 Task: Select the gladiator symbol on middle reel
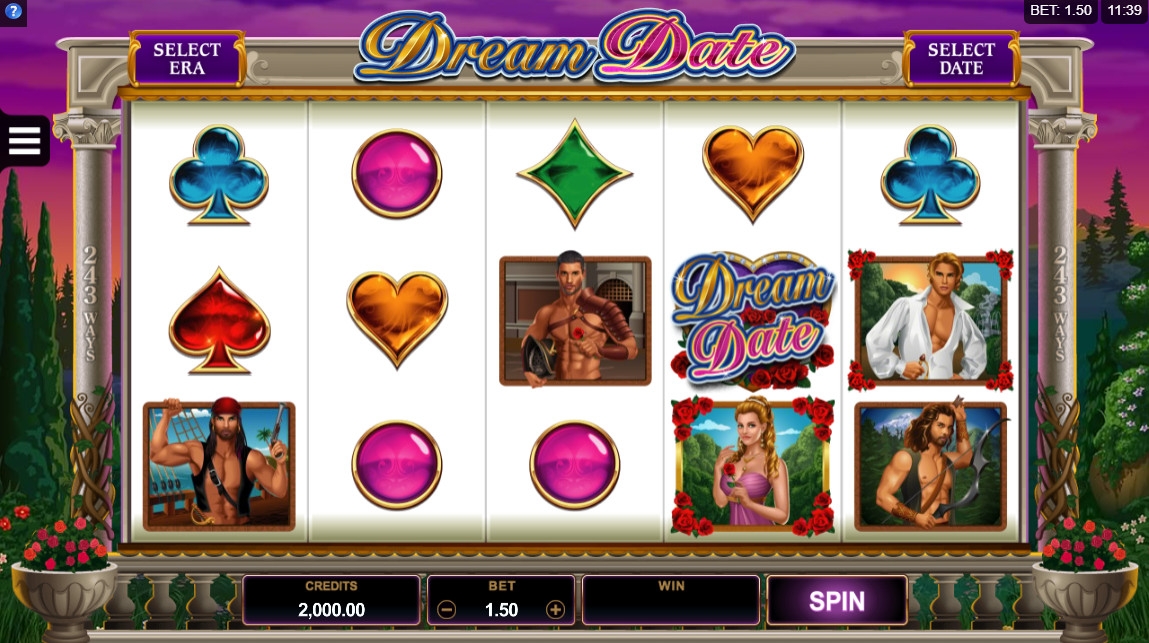click(575, 321)
